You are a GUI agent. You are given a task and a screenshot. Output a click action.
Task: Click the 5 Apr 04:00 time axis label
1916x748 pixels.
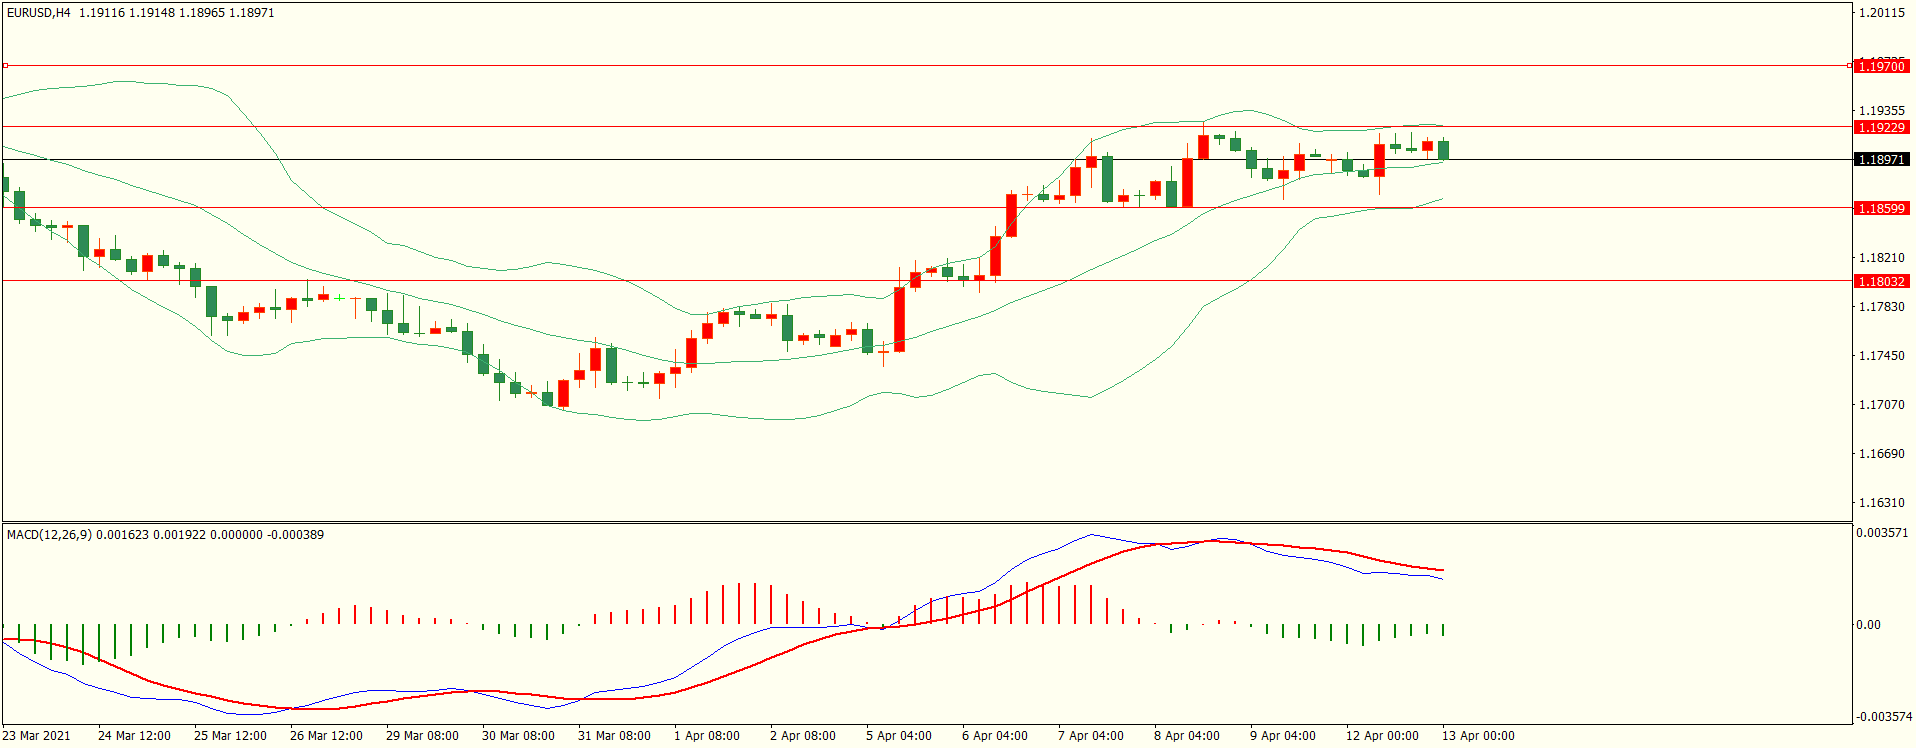[898, 736]
